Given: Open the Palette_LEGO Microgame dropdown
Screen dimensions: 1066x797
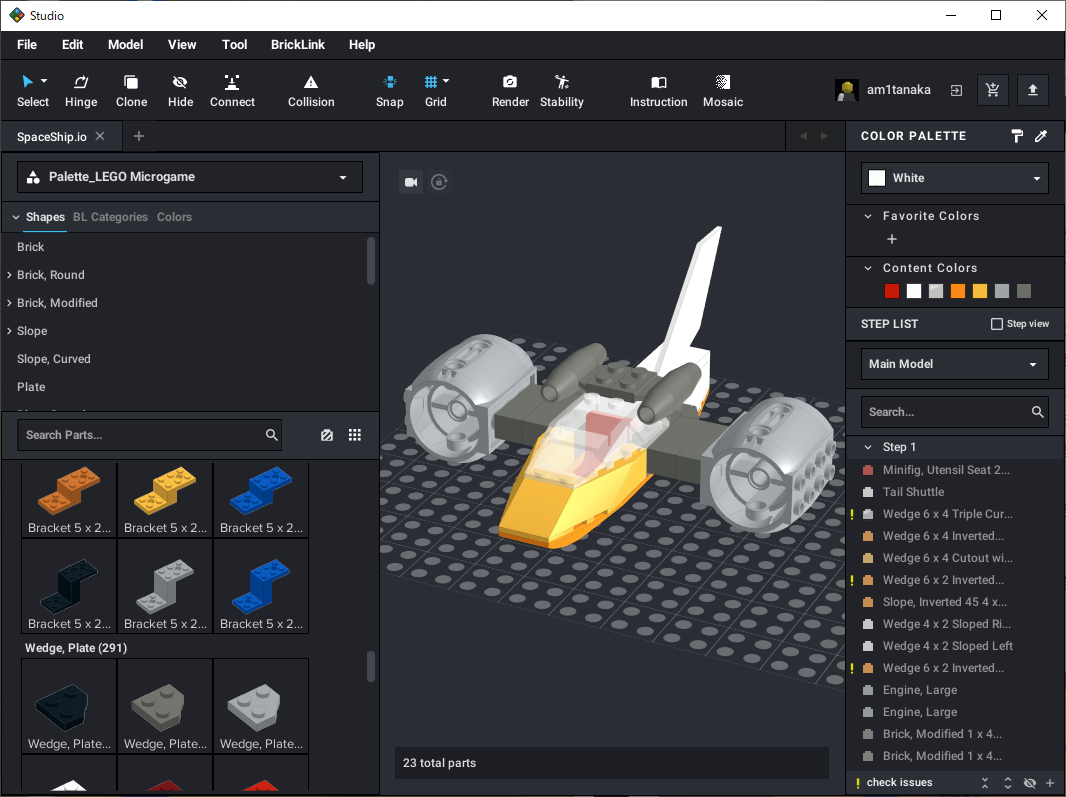Looking at the screenshot, I should pyautogui.click(x=190, y=177).
